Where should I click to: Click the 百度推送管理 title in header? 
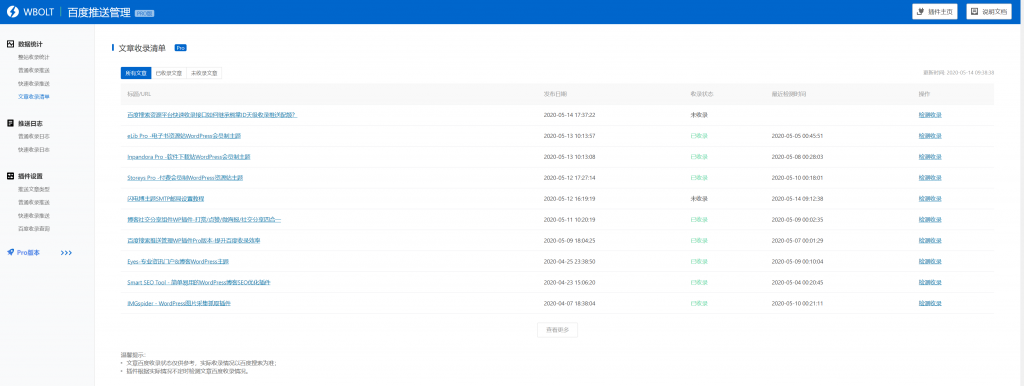pyautogui.click(x=99, y=12)
